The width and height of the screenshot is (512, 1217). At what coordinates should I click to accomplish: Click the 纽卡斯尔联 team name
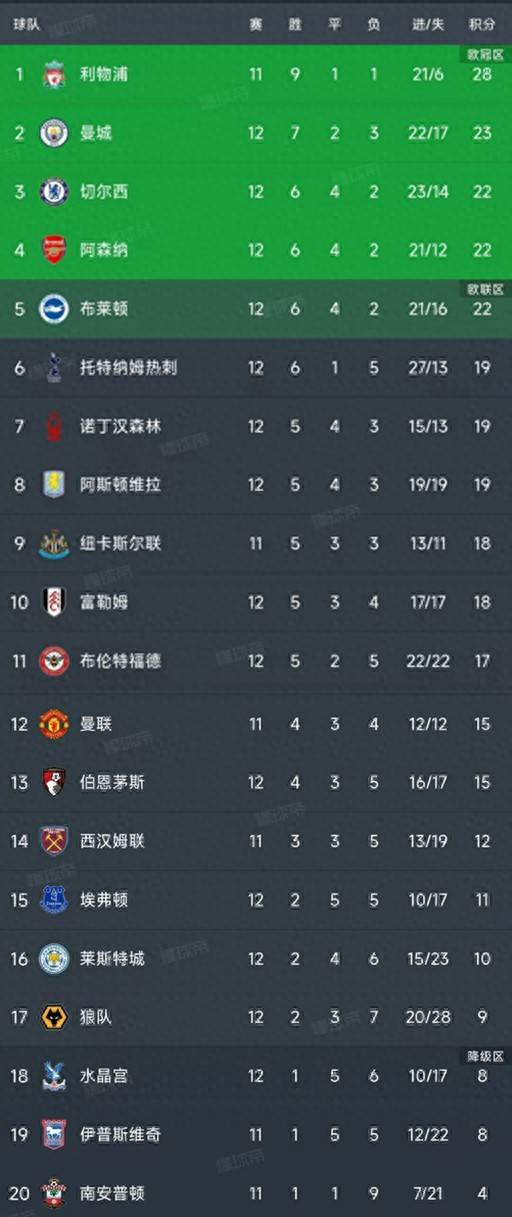120,543
